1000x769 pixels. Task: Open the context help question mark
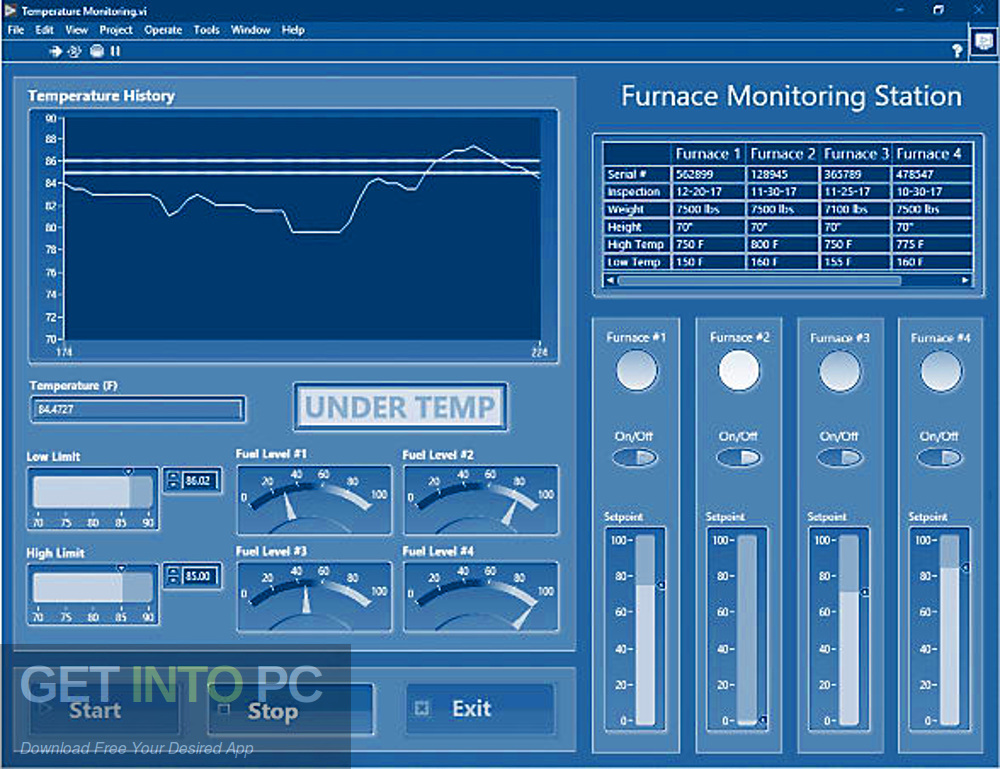[957, 50]
